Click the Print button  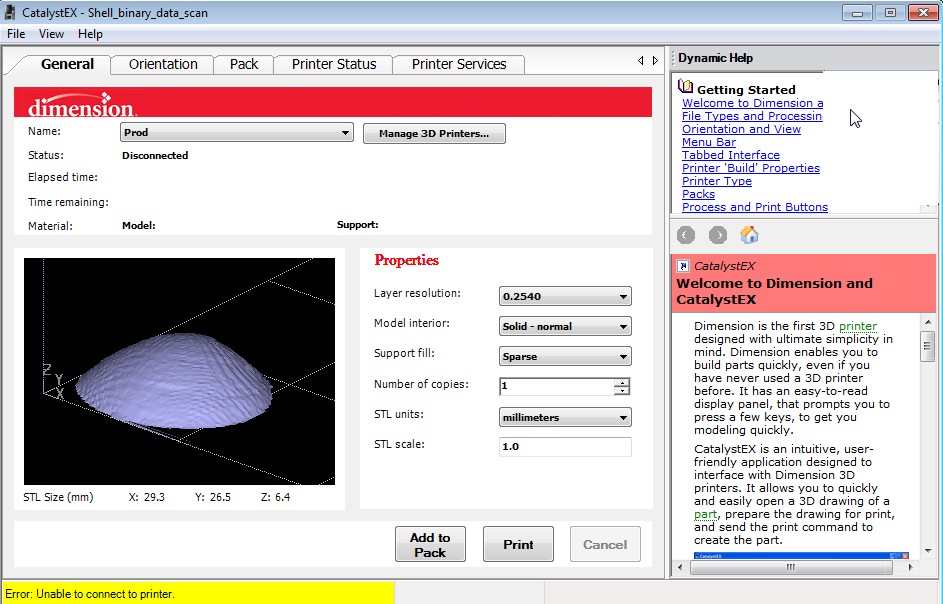[518, 544]
